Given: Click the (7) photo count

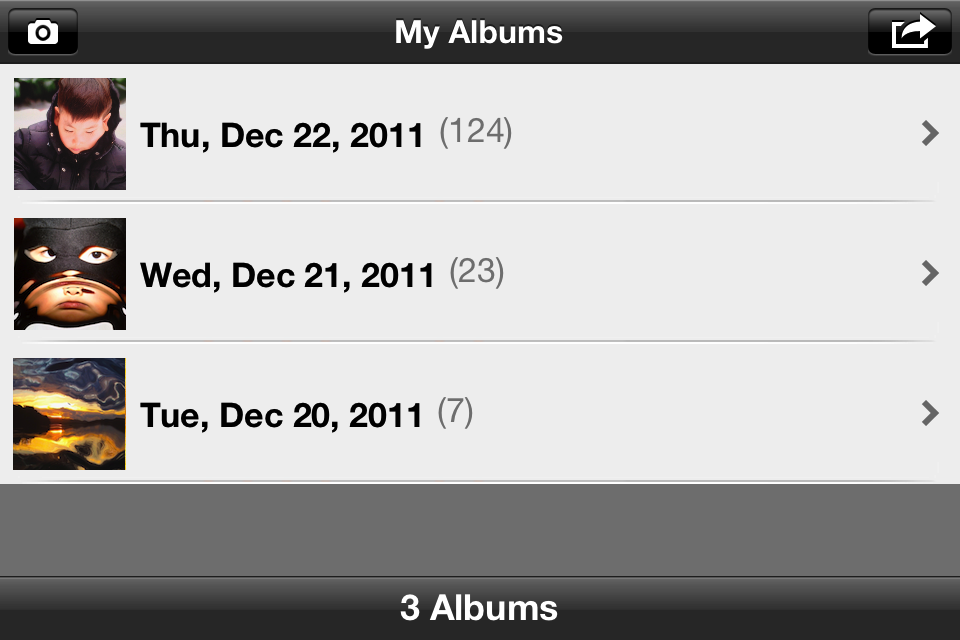Looking at the screenshot, I should click(455, 412).
